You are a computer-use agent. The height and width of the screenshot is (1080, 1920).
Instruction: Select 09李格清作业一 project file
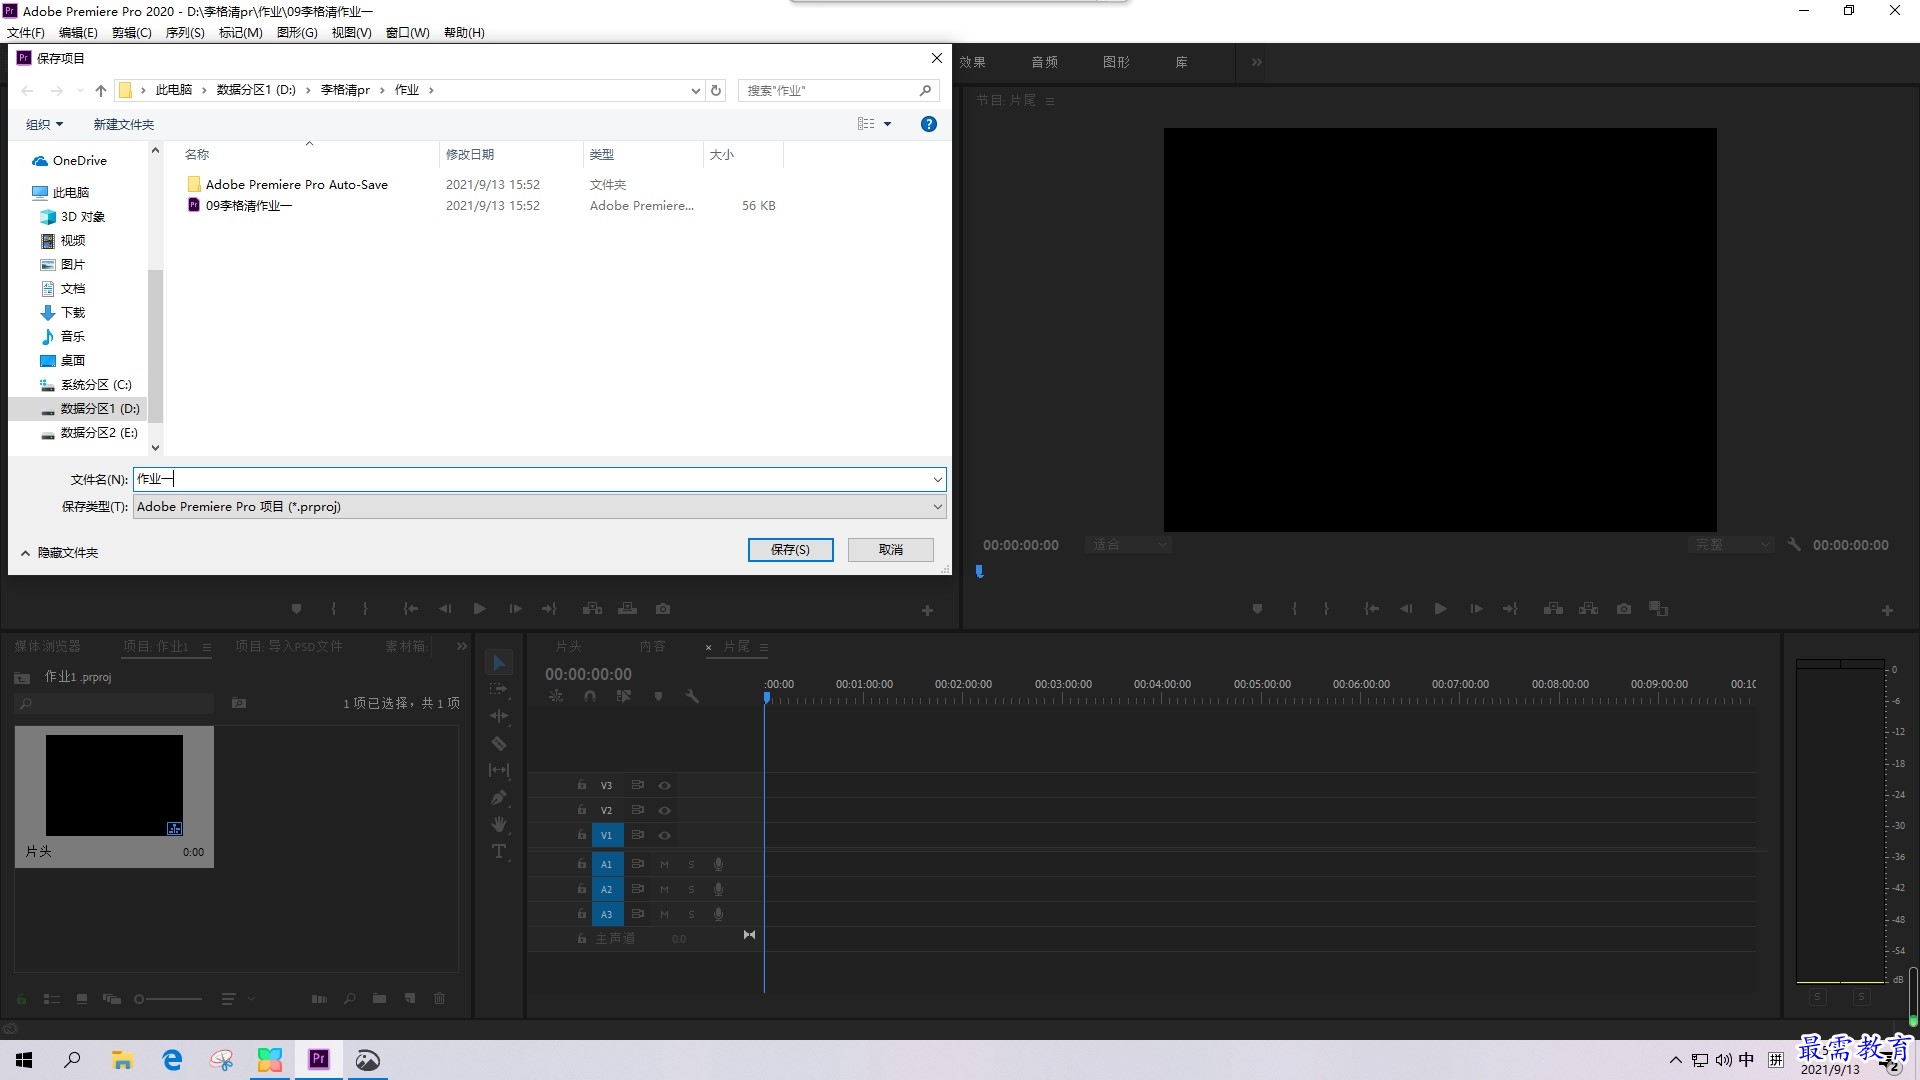tap(249, 206)
